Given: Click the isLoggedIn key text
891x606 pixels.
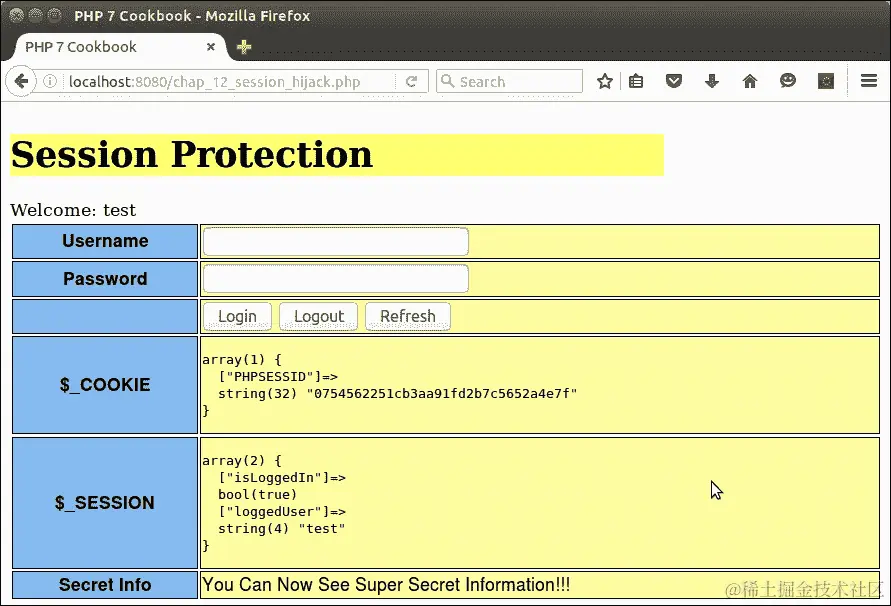Looking at the screenshot, I should click(282, 478).
